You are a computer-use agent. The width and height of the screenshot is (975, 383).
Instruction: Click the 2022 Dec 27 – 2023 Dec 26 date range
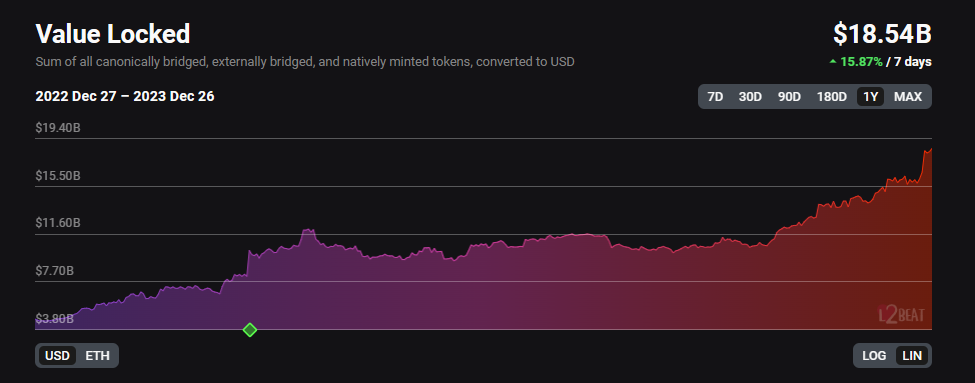pyautogui.click(x=125, y=96)
